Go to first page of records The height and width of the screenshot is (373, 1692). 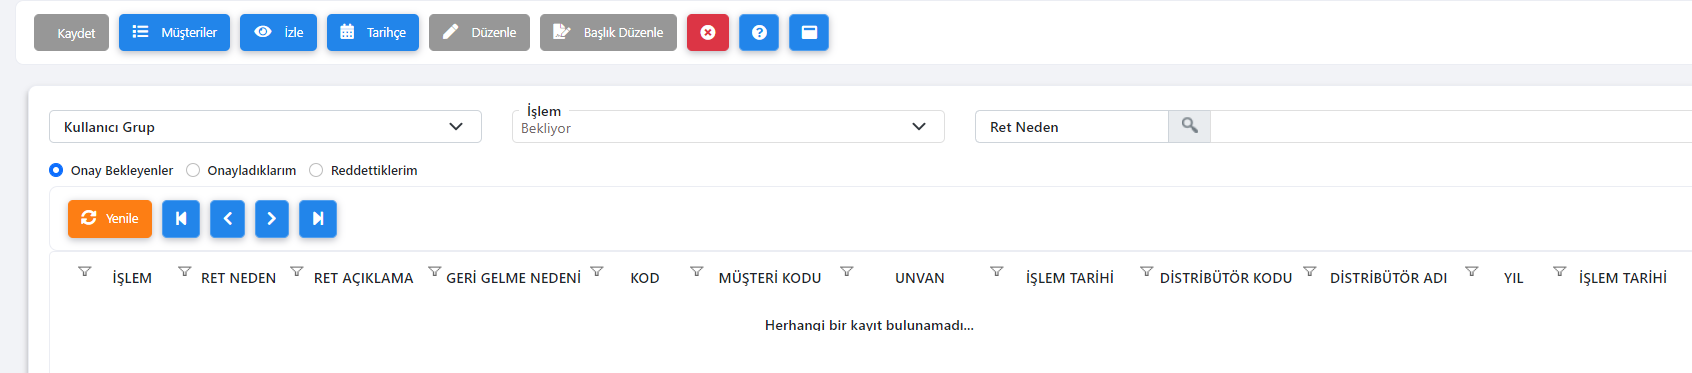point(181,219)
